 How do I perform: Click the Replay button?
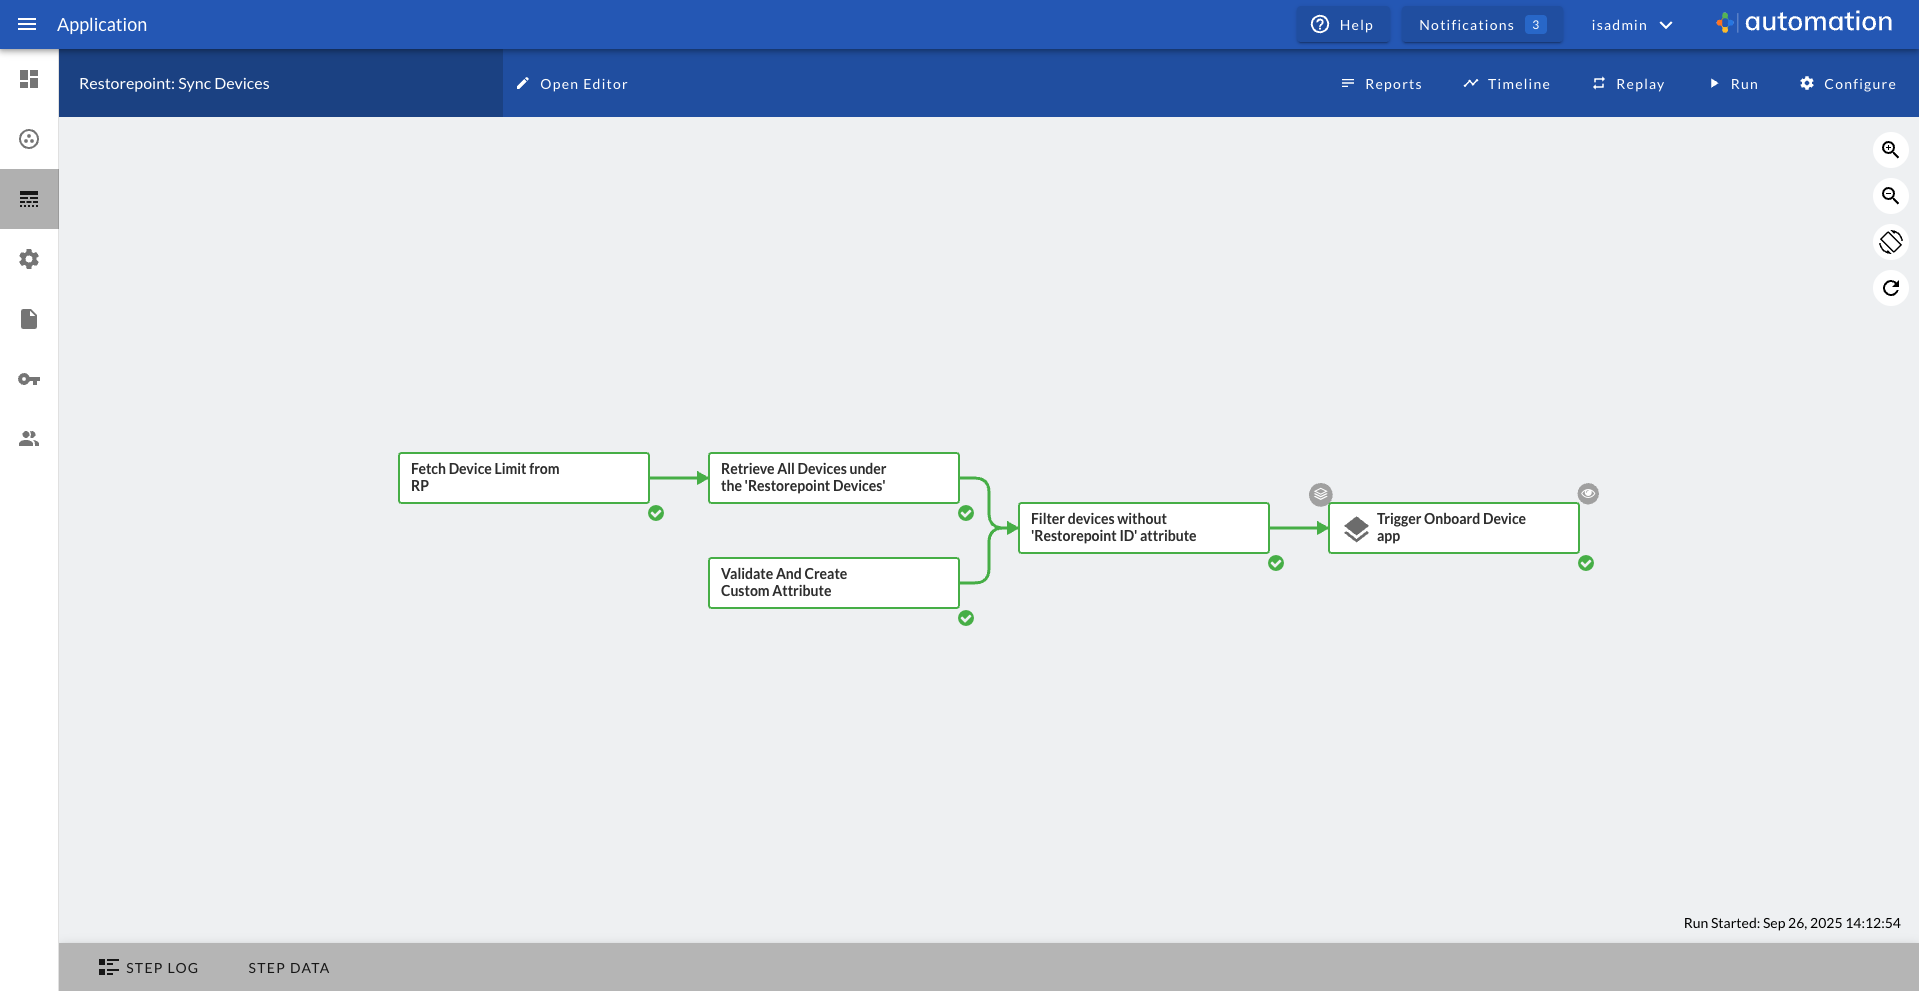point(1628,84)
